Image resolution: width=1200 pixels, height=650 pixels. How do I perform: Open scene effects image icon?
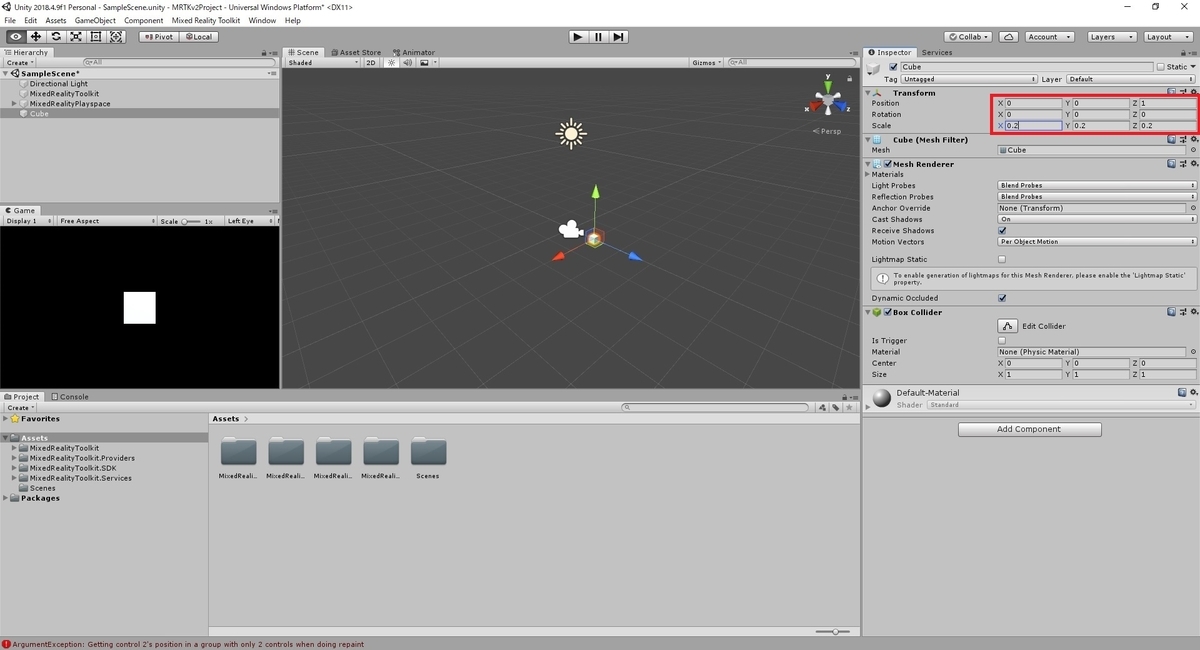click(x=424, y=62)
